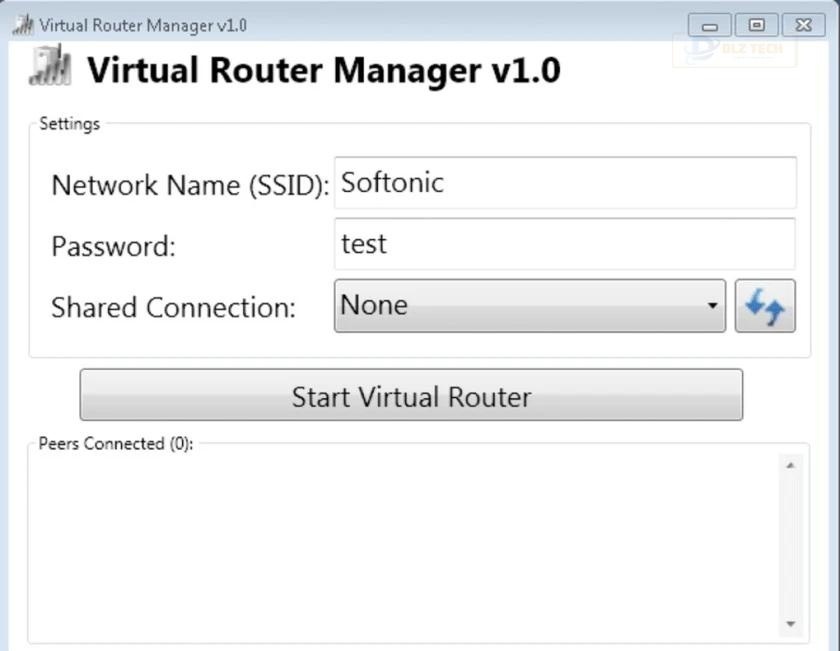Screen dimensions: 840x651
Task: Click the dropdown arrow next to None
Action: point(711,305)
